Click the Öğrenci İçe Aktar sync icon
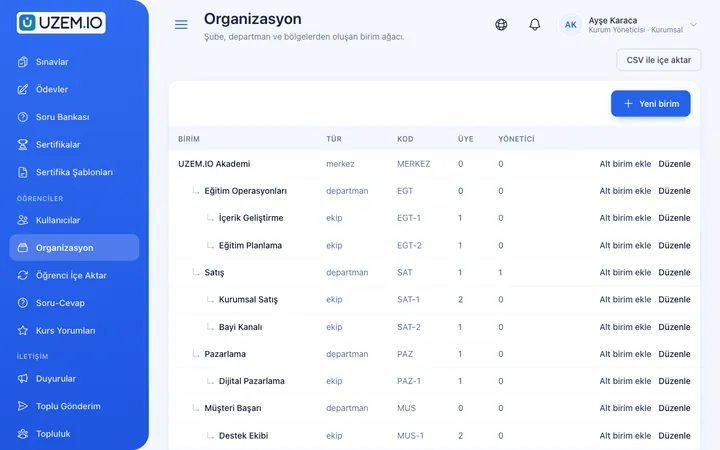Viewport: 720px width, 450px height. (22, 275)
